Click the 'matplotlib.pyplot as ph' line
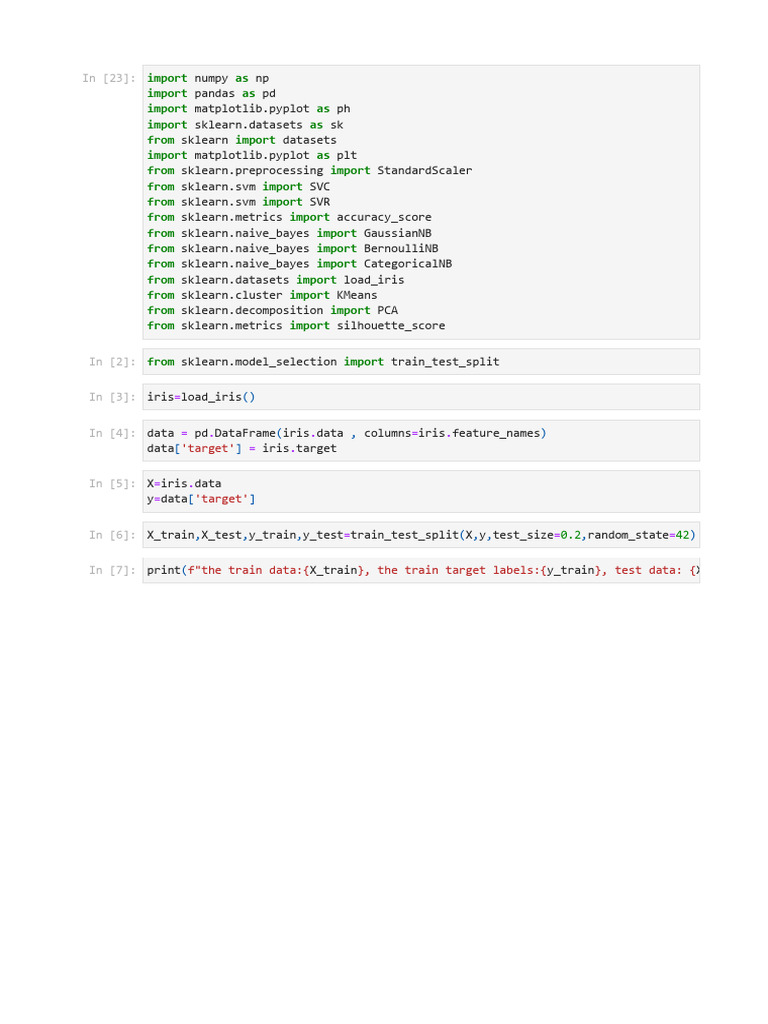 point(249,109)
